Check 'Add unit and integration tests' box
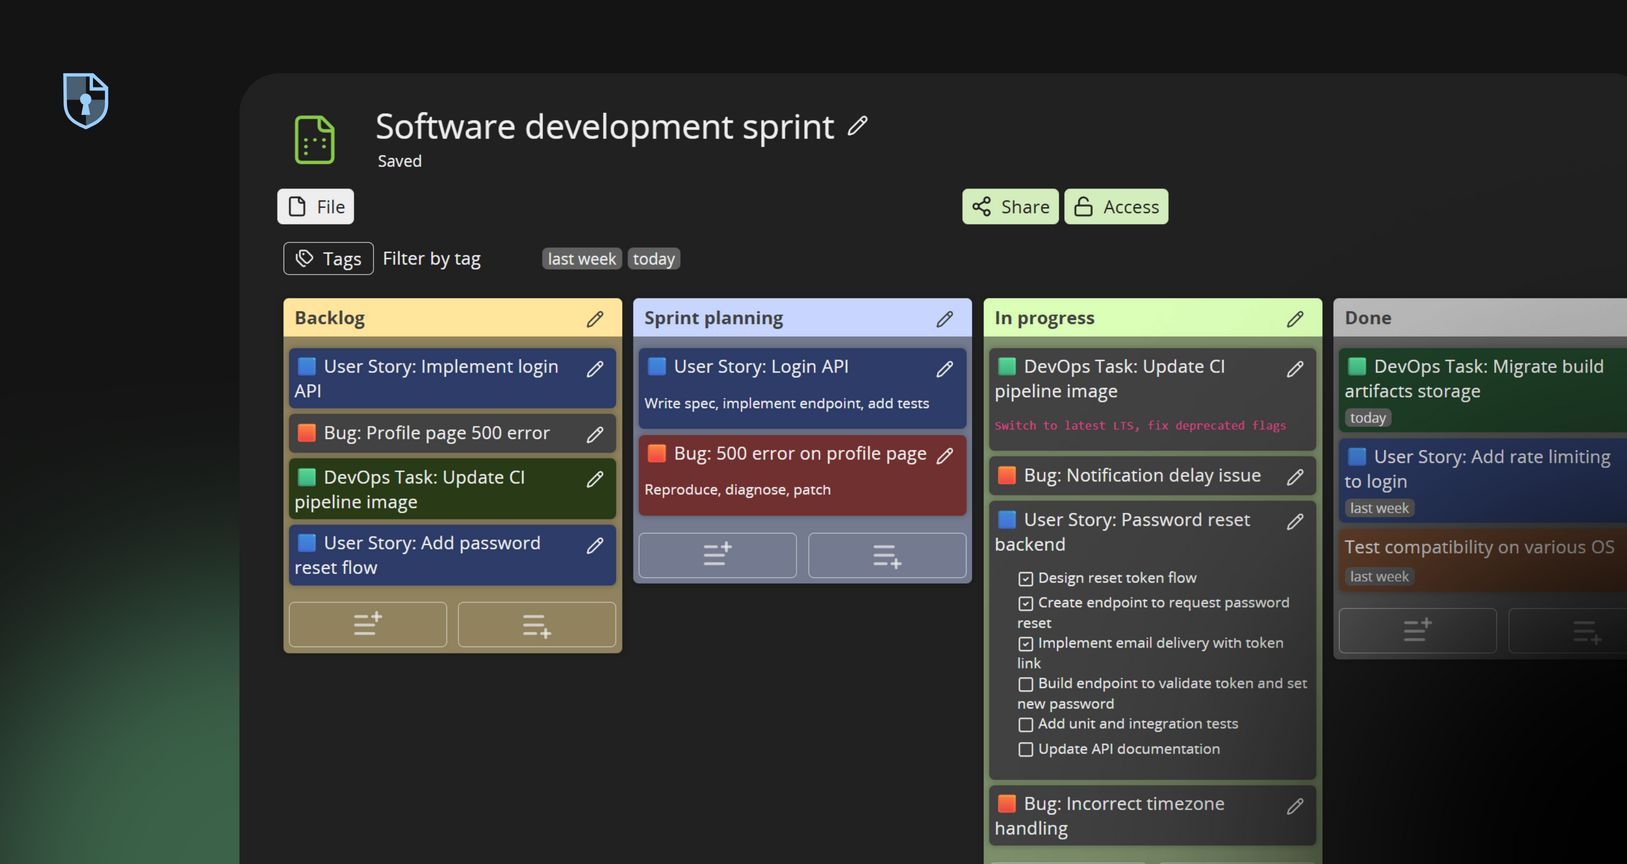This screenshot has width=1627, height=864. point(1025,725)
